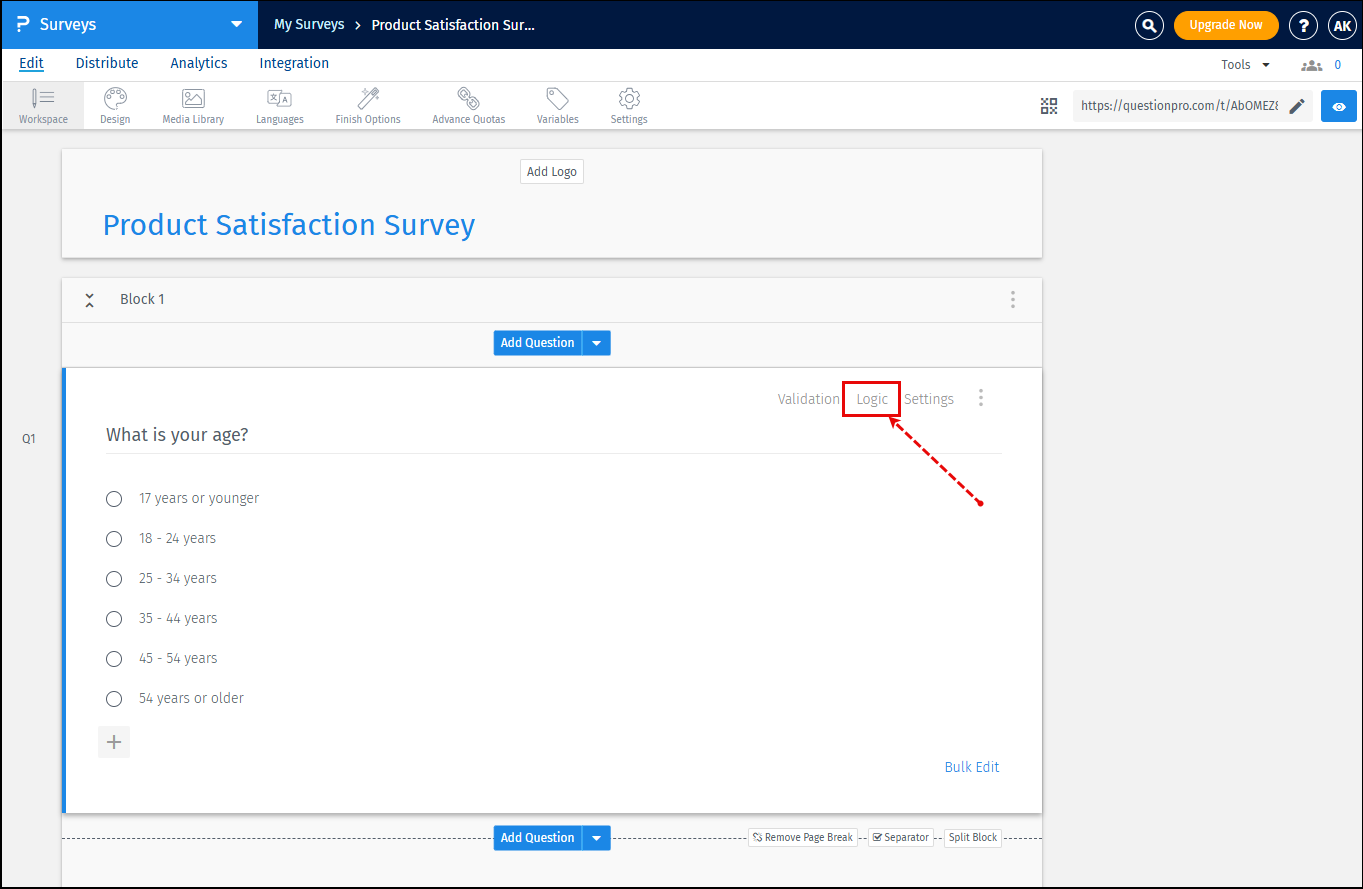Image resolution: width=1363 pixels, height=889 pixels.
Task: Open the Variables panel
Action: coord(557,105)
